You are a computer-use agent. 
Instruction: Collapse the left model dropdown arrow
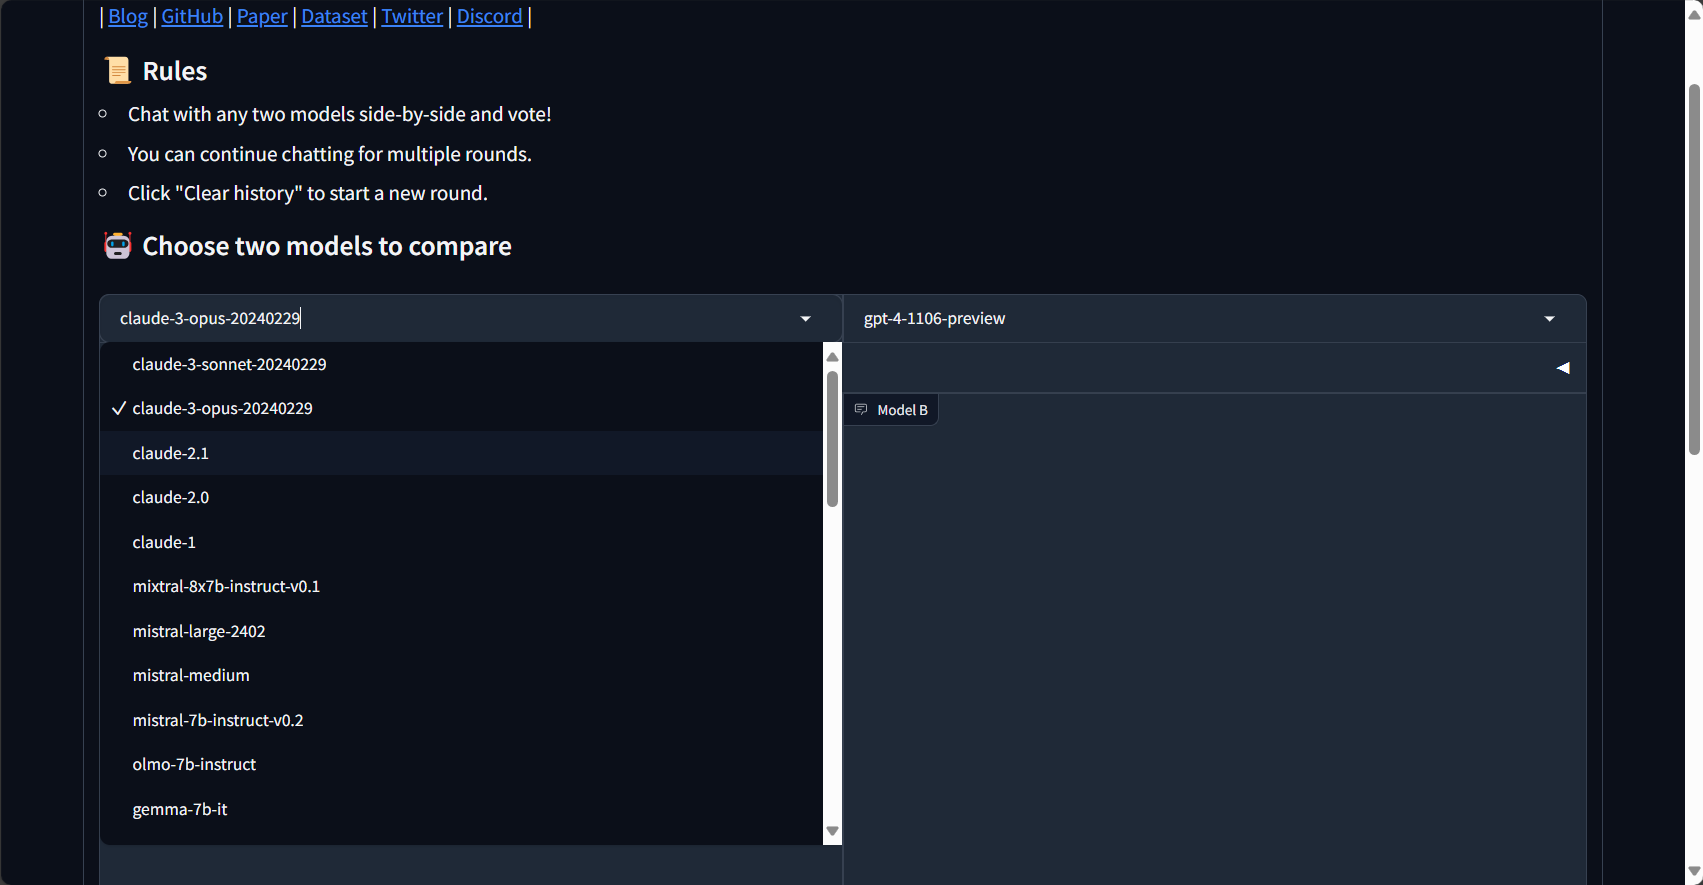805,319
